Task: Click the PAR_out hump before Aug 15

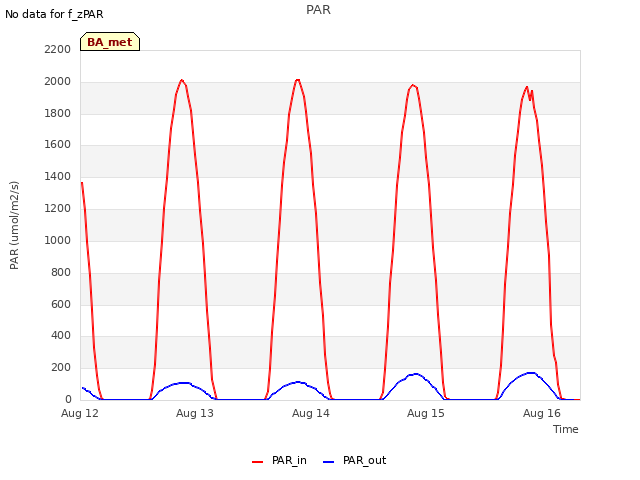Action: tap(416, 374)
